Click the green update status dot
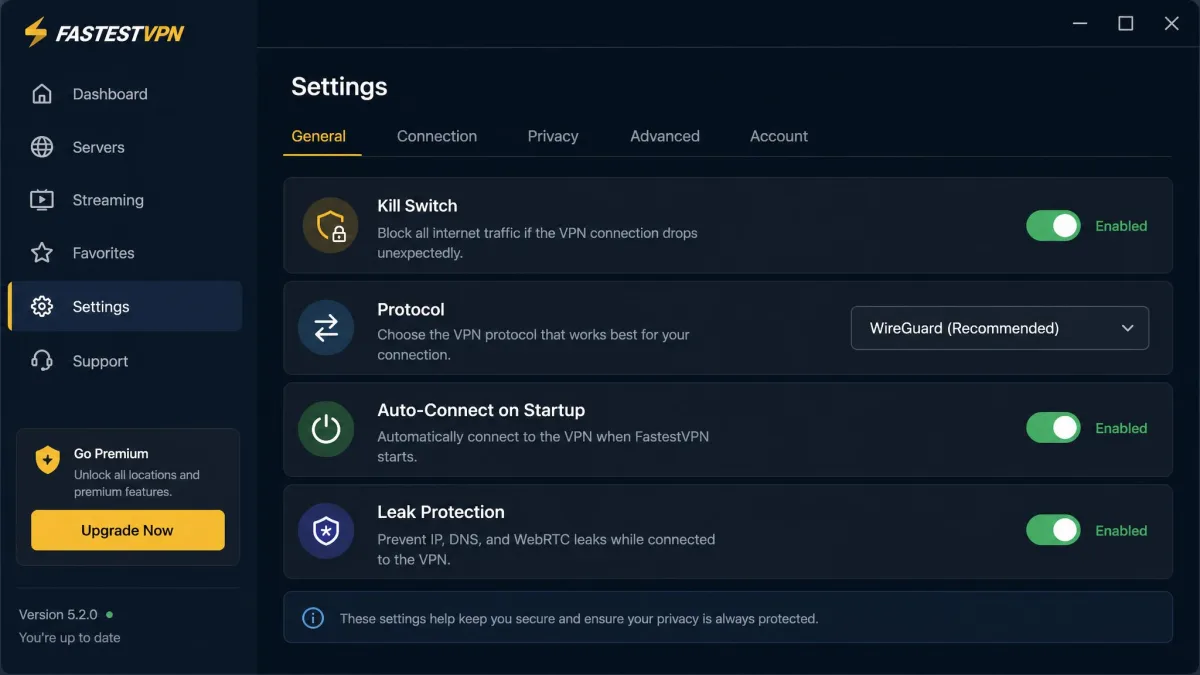The height and width of the screenshot is (675, 1200). (109, 614)
